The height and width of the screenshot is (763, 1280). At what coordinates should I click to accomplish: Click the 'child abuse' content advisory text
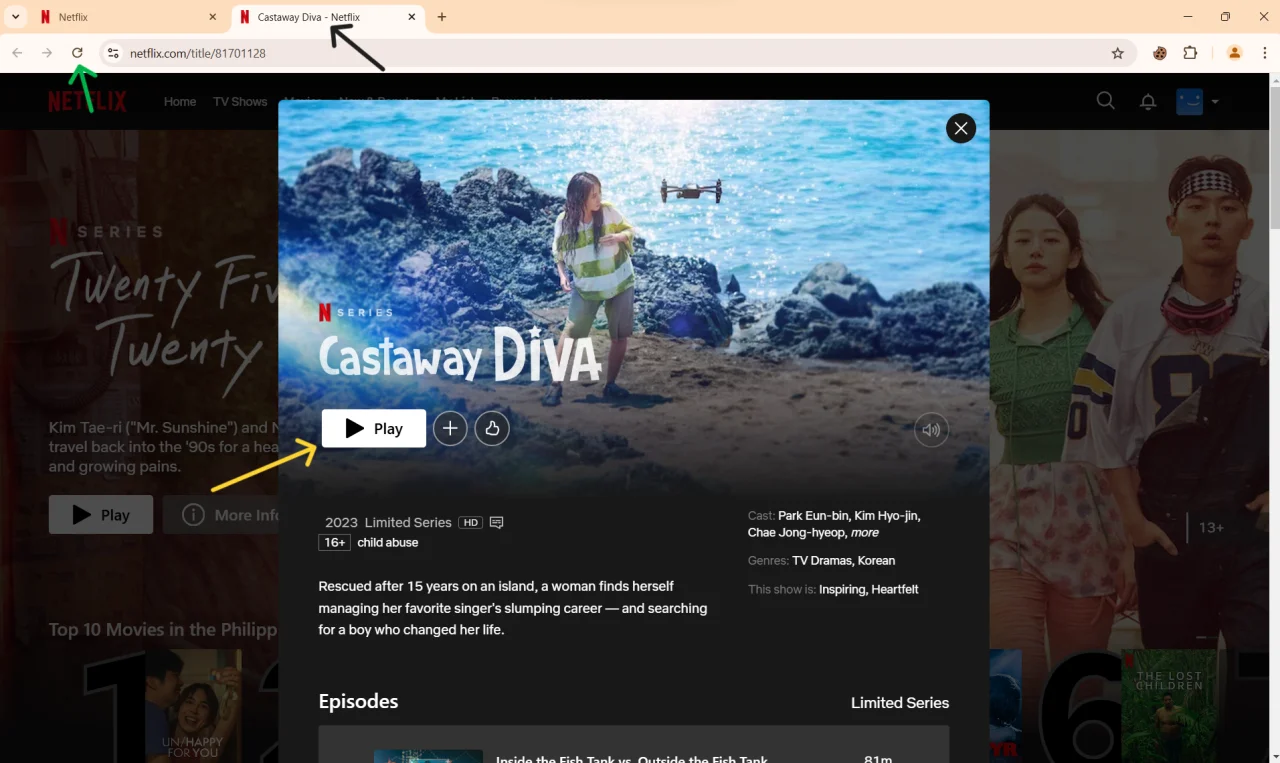point(388,542)
